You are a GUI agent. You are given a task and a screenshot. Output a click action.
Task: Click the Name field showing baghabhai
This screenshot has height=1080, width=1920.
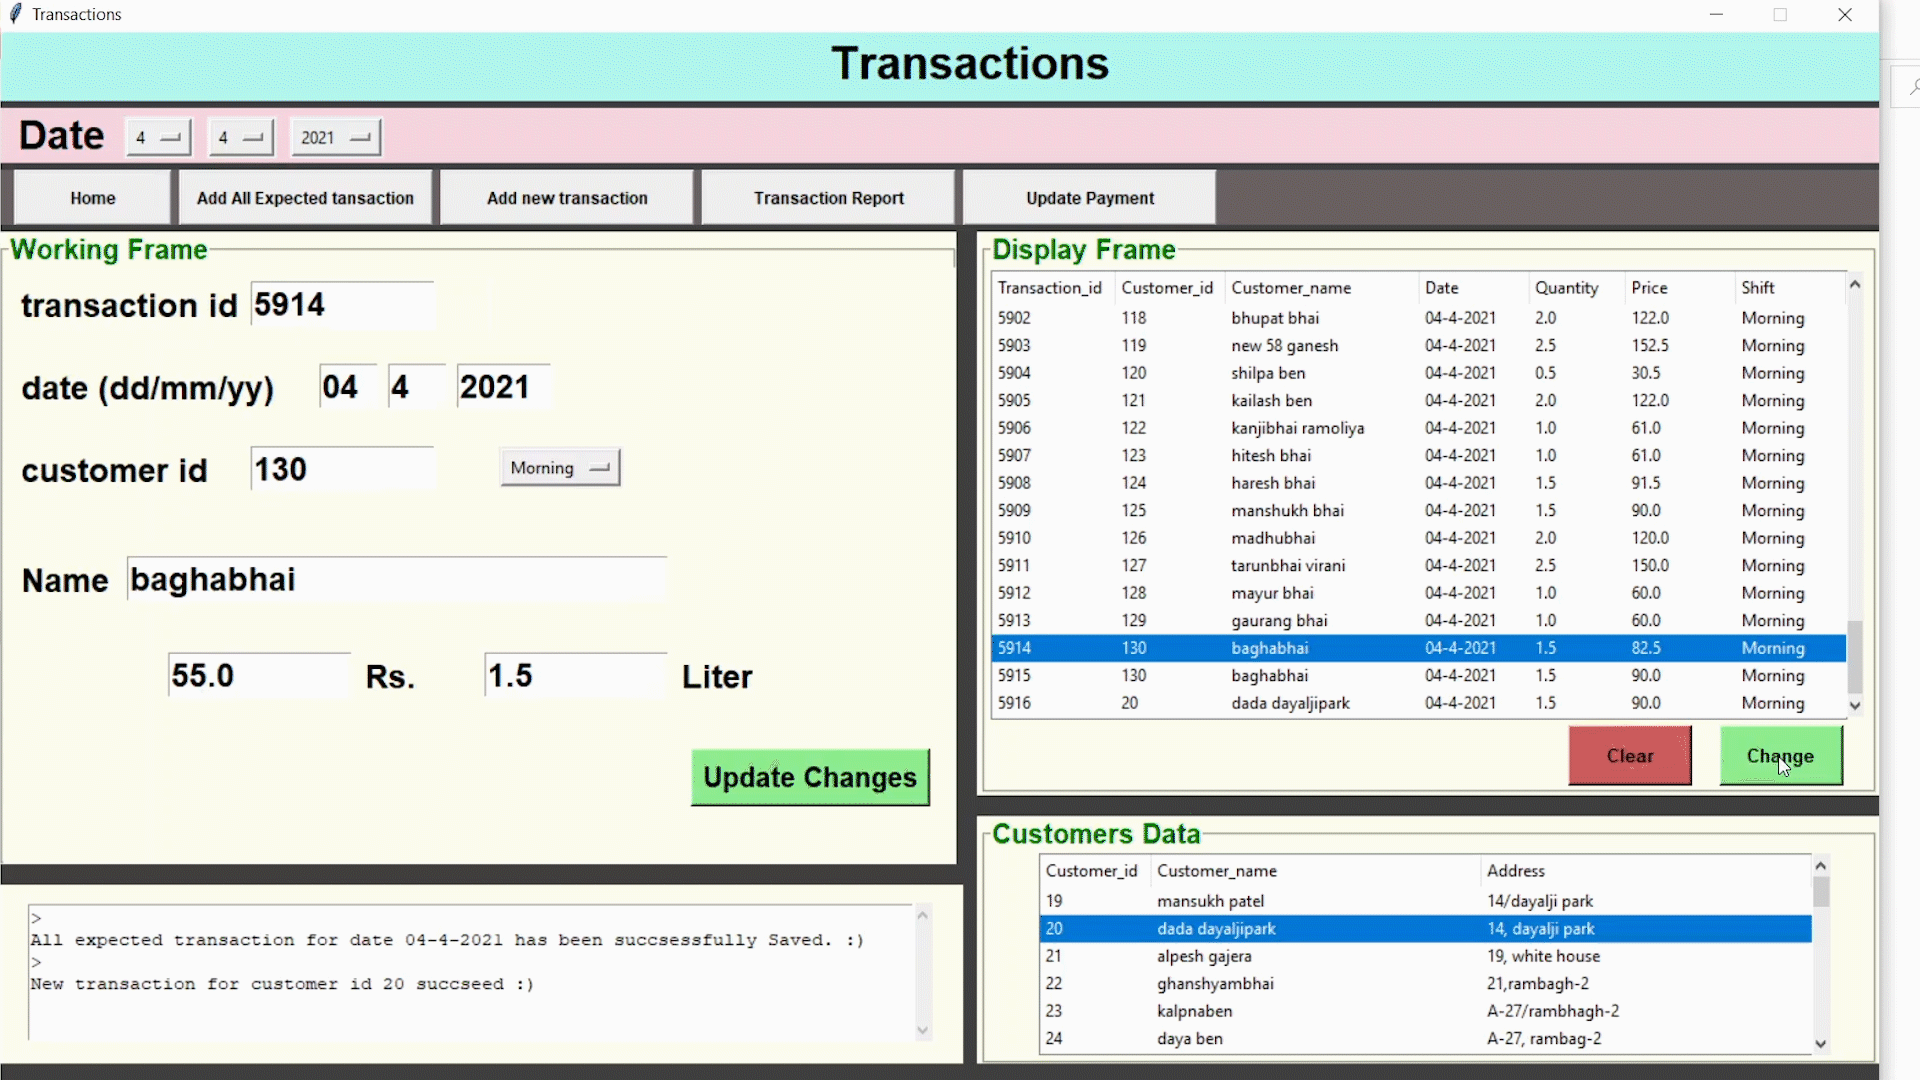coord(395,579)
